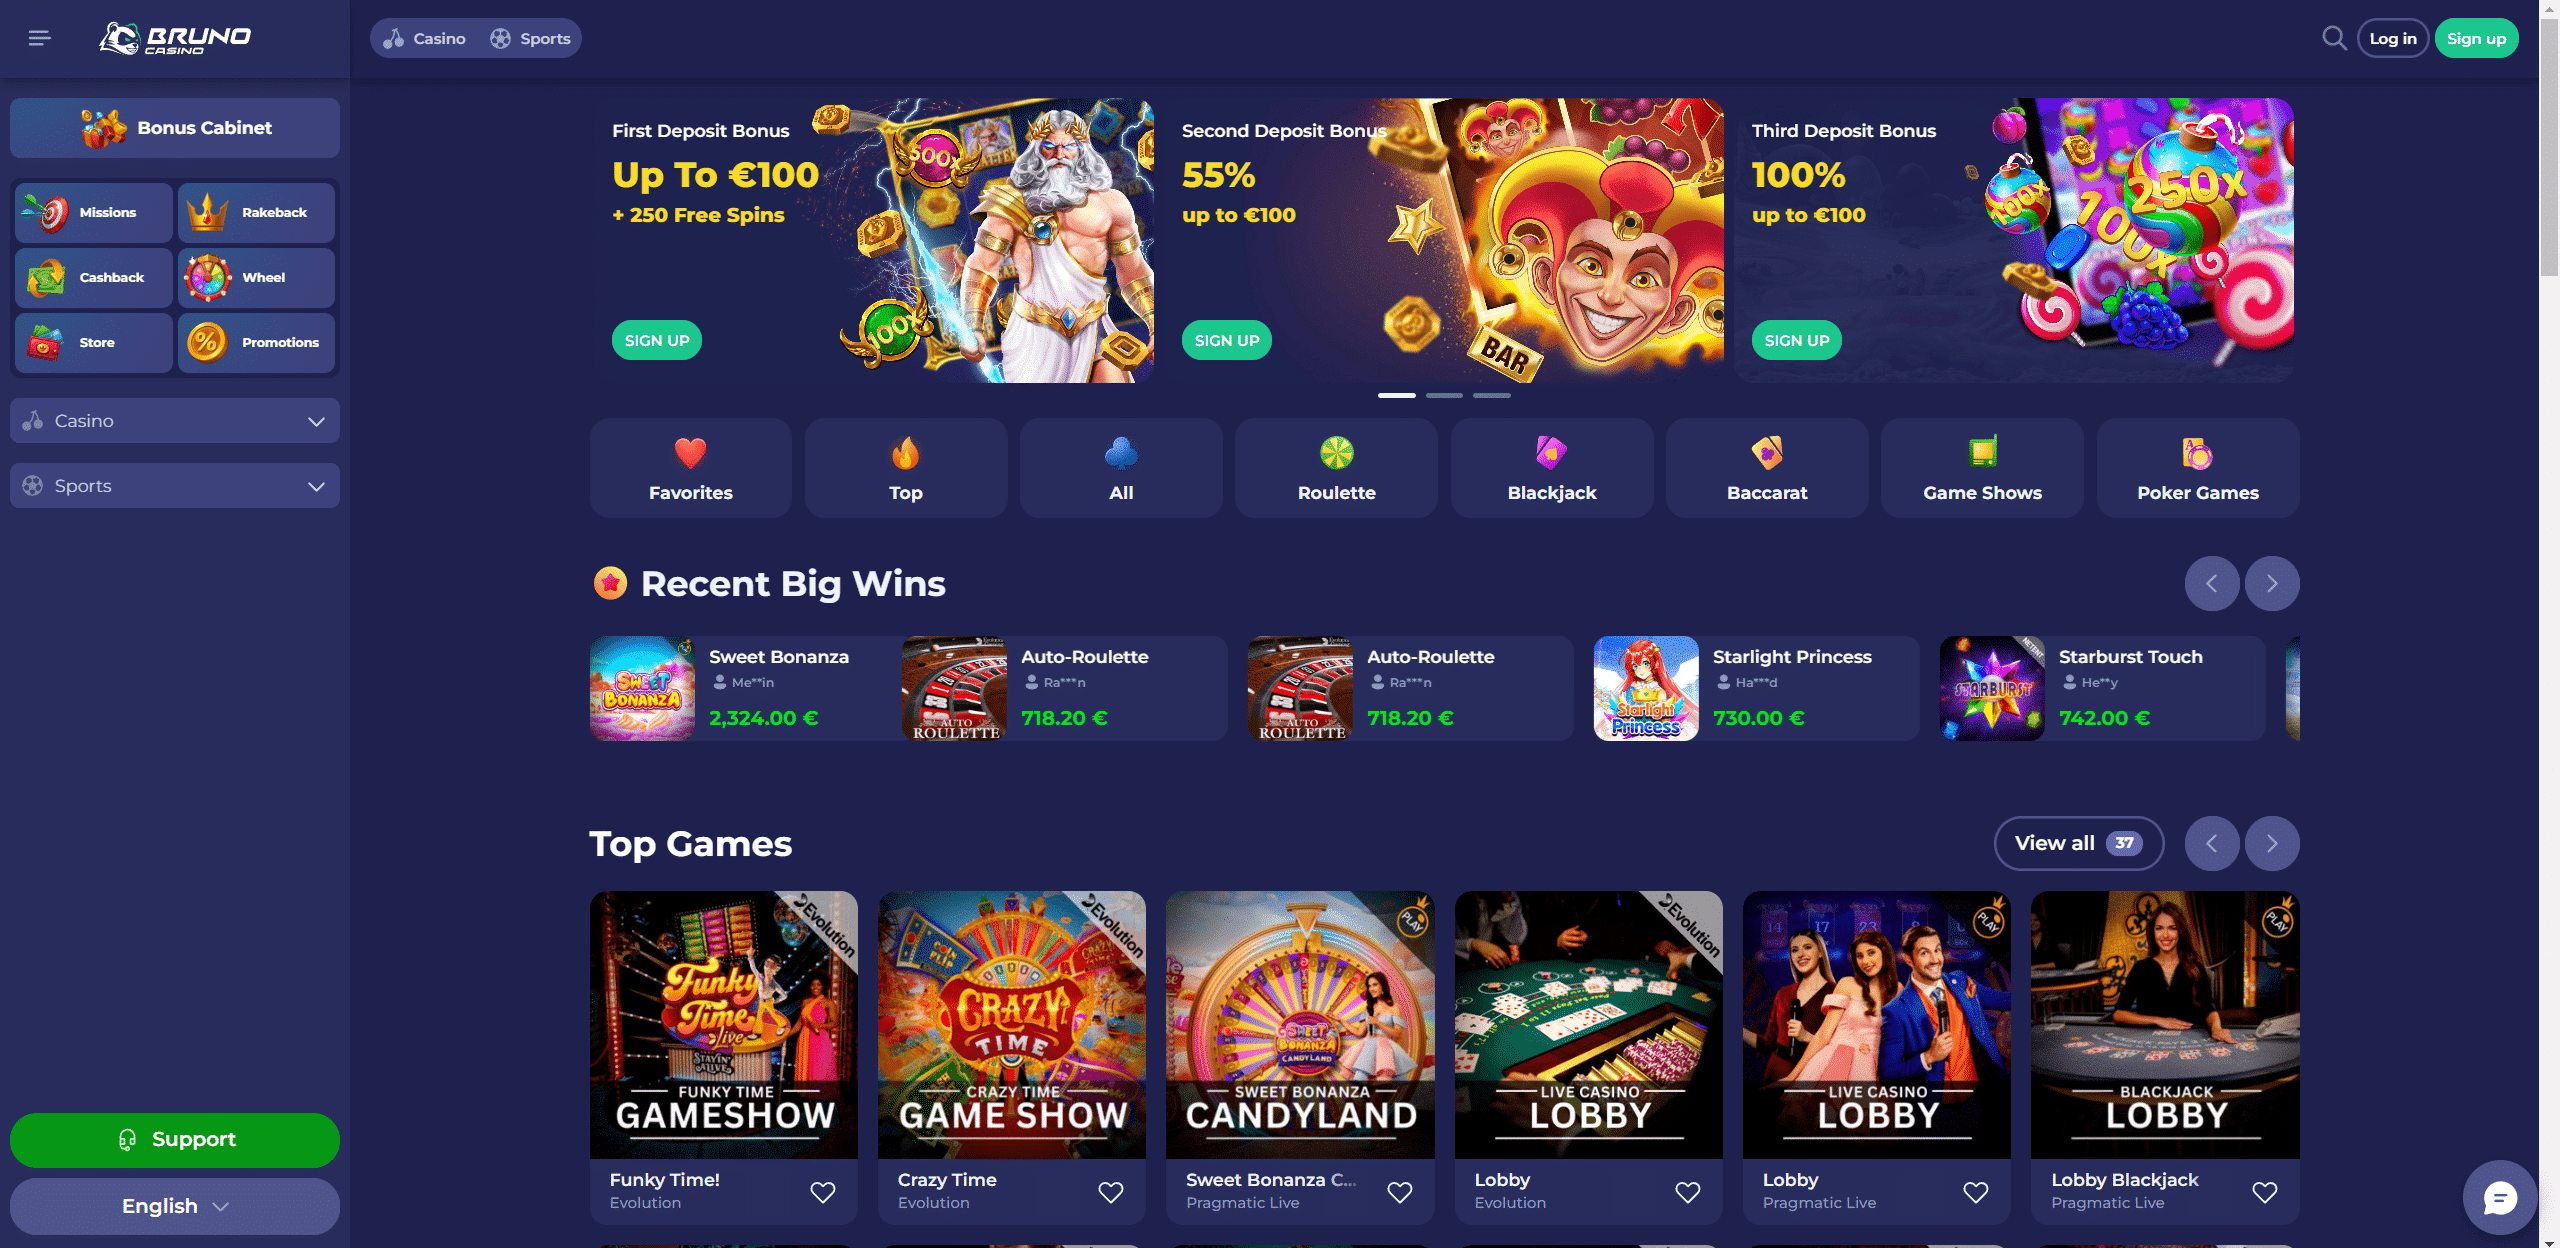
Task: Open the Sweet Bonanza Candyland thumbnail
Action: (1300, 1025)
